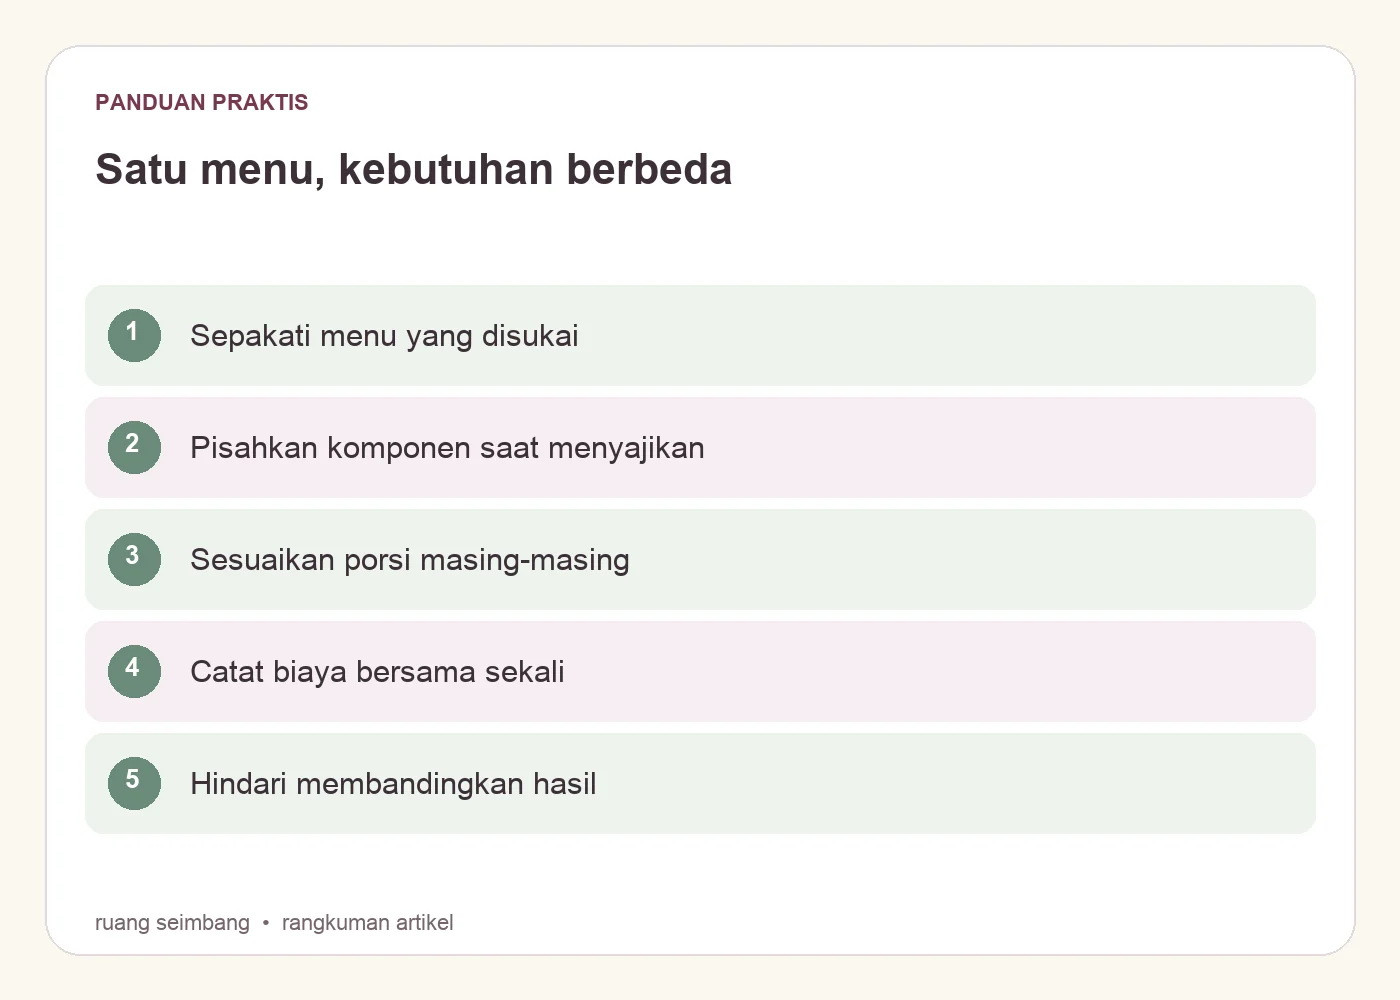Click the number 2 step badge
Image resolution: width=1400 pixels, height=1000 pixels.
pyautogui.click(x=134, y=447)
